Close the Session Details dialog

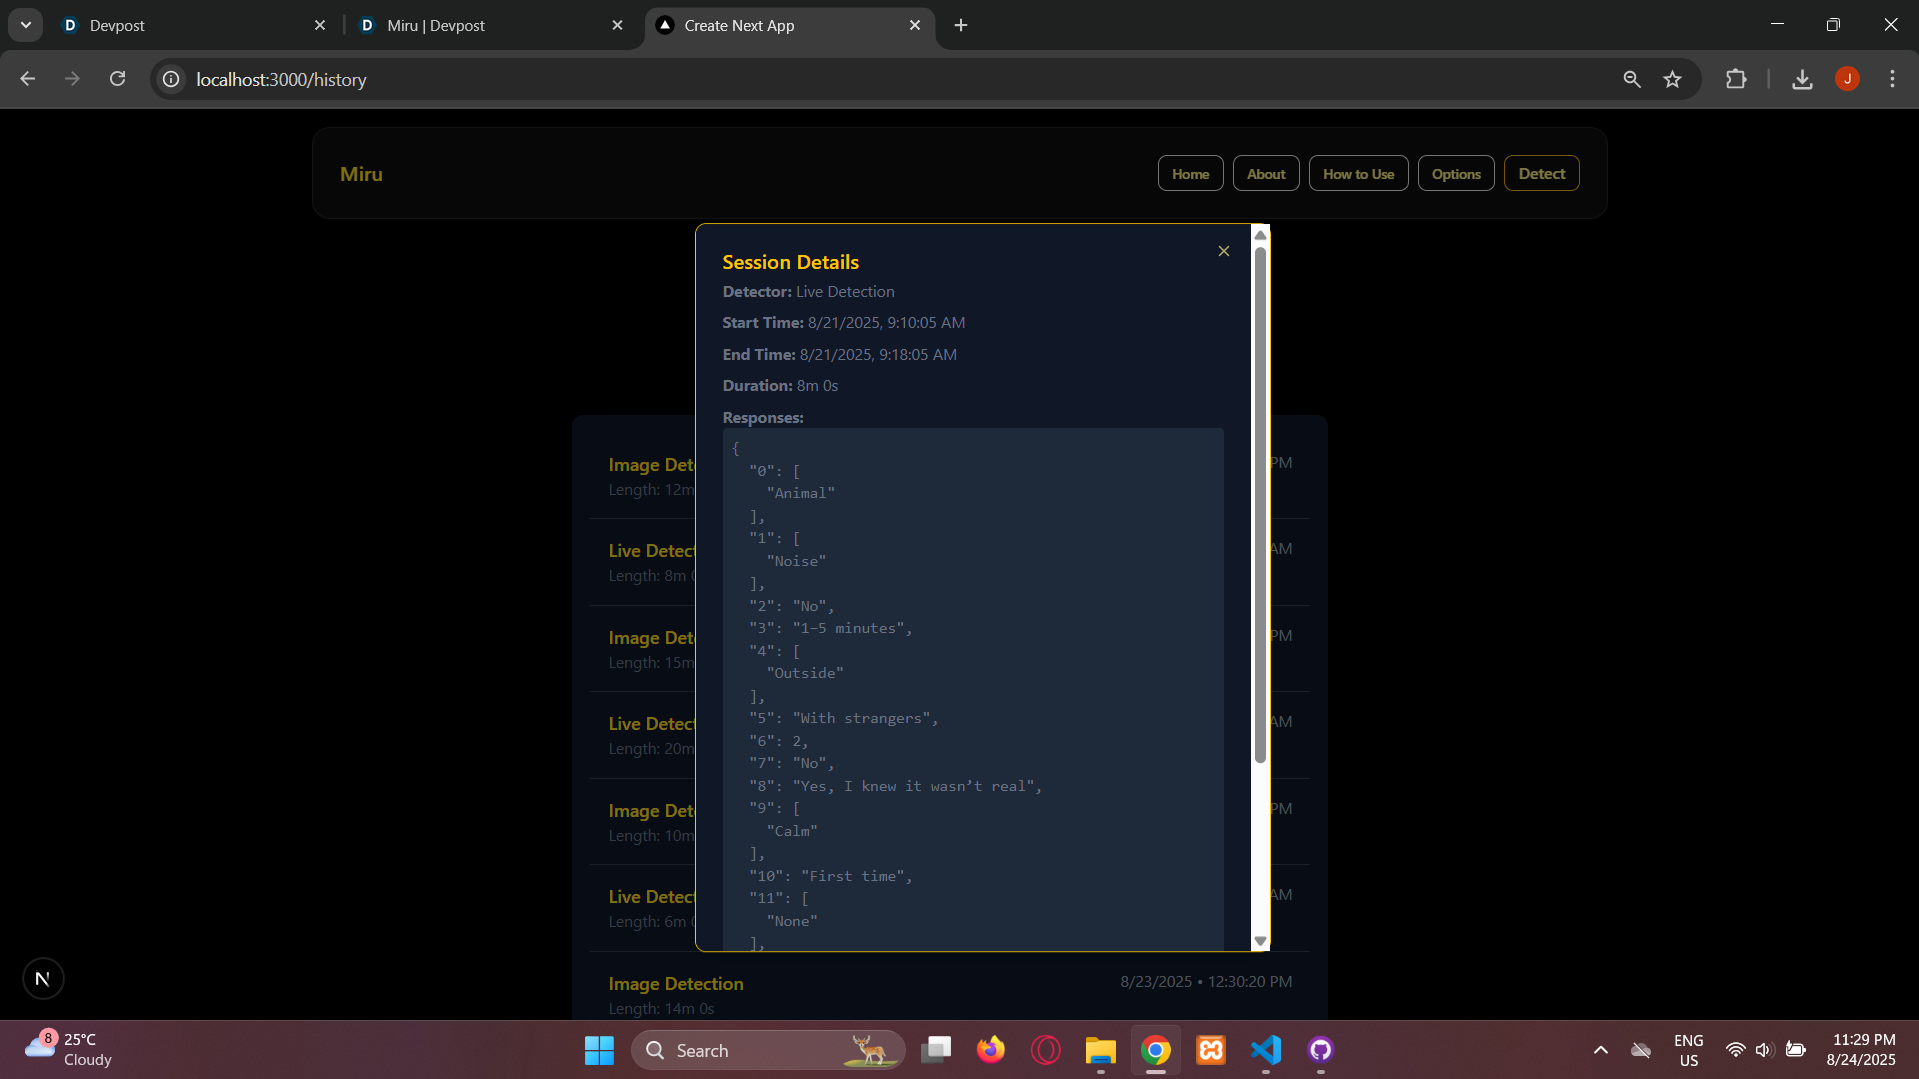pos(1223,251)
